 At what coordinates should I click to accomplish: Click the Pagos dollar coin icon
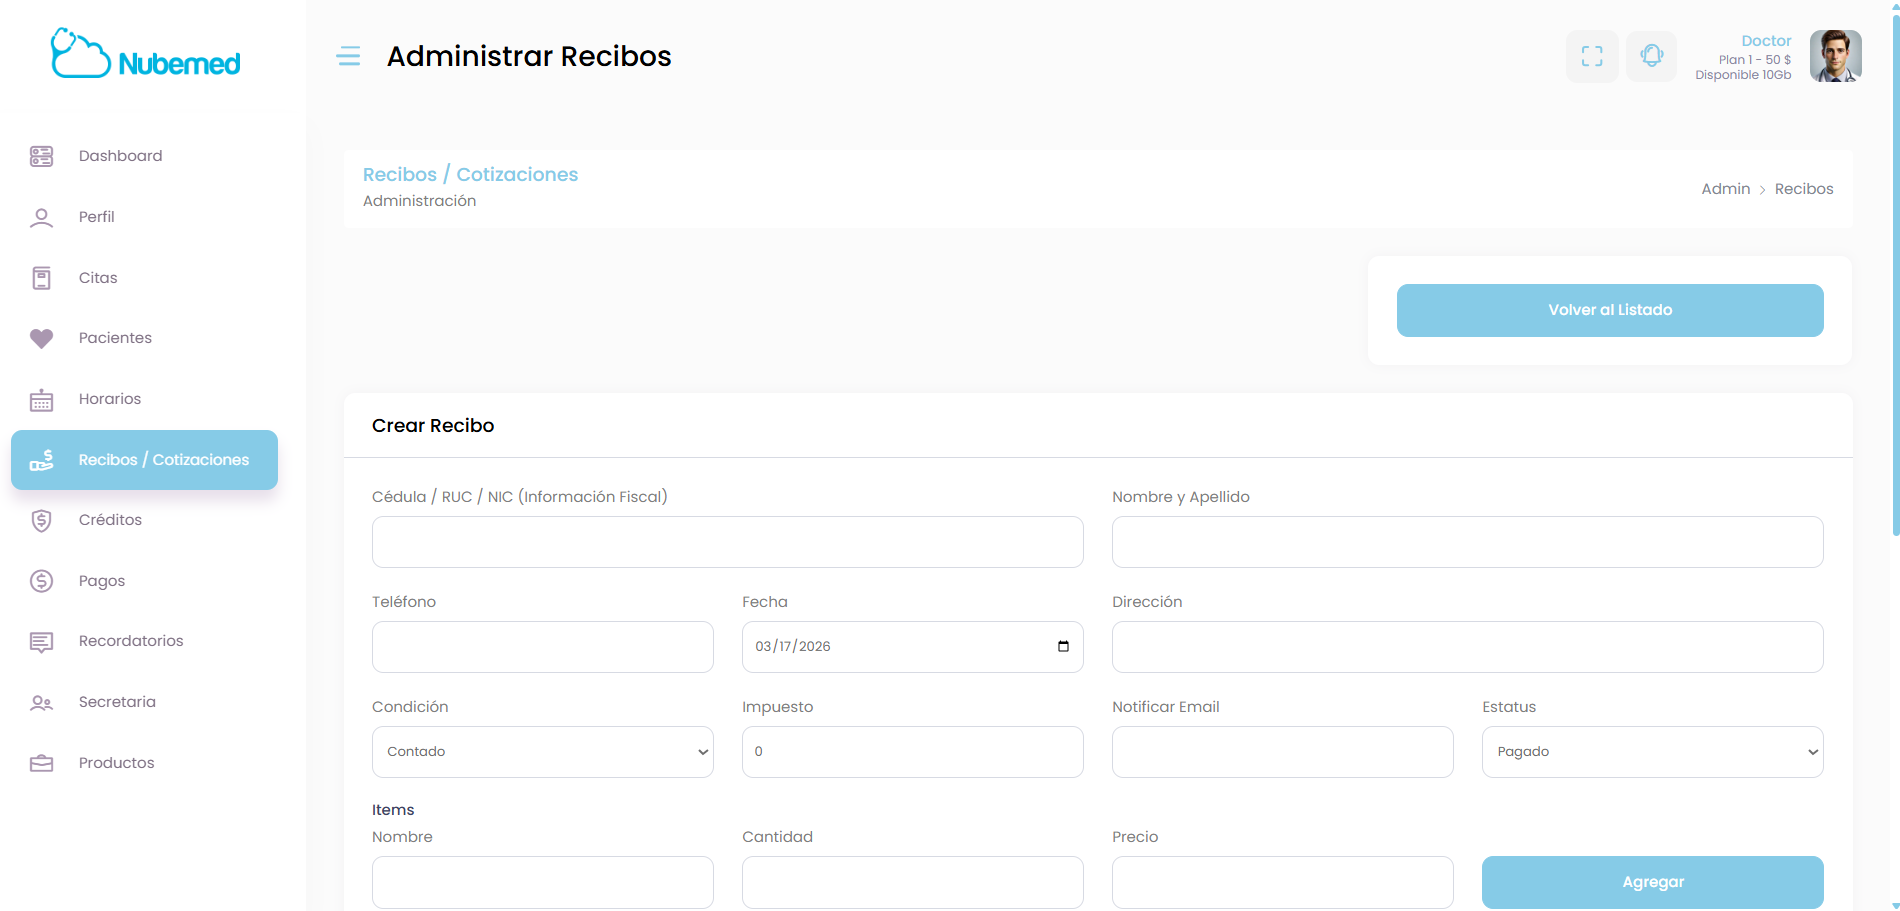click(x=41, y=581)
